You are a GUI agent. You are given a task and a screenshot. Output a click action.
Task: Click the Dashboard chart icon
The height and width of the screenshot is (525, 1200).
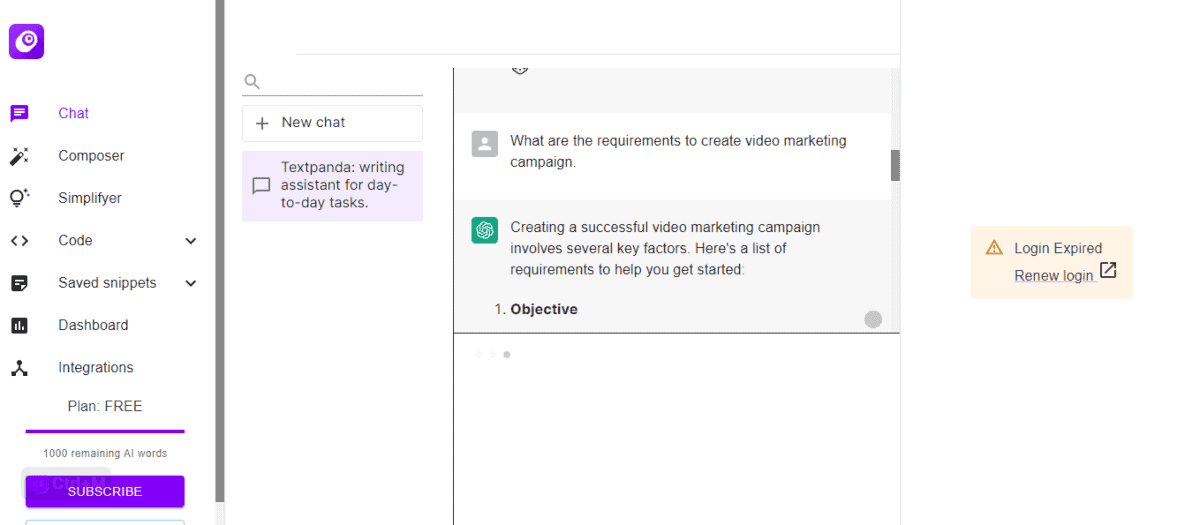pyautogui.click(x=19, y=325)
